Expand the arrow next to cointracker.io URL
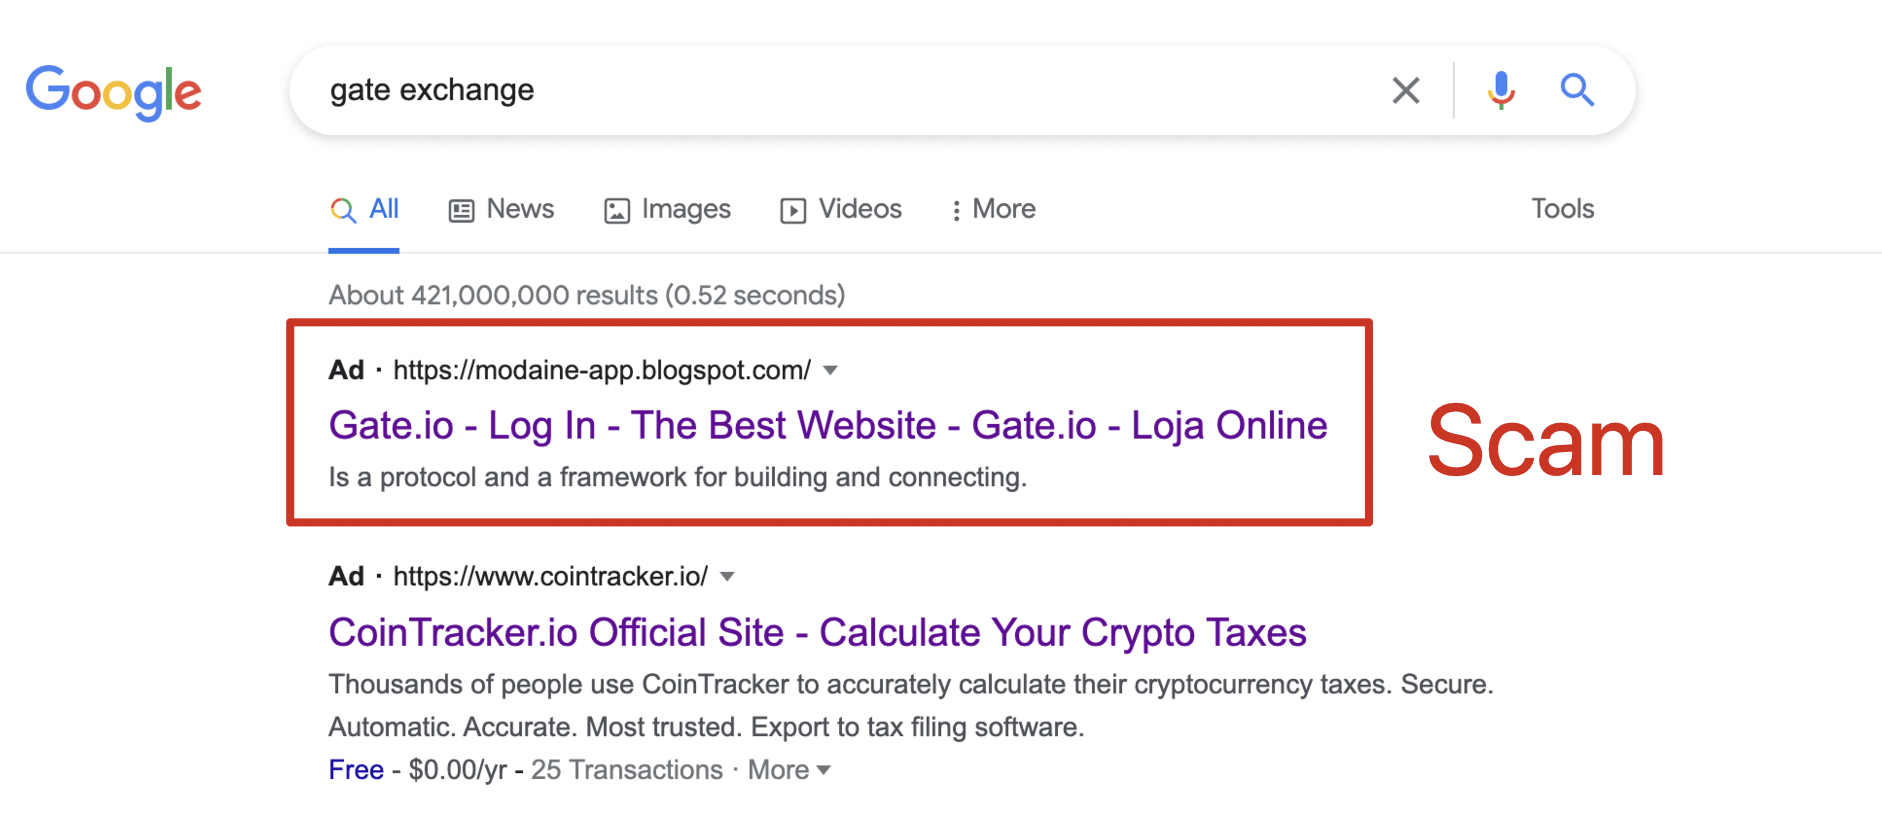Image resolution: width=1882 pixels, height=840 pixels. [x=727, y=577]
